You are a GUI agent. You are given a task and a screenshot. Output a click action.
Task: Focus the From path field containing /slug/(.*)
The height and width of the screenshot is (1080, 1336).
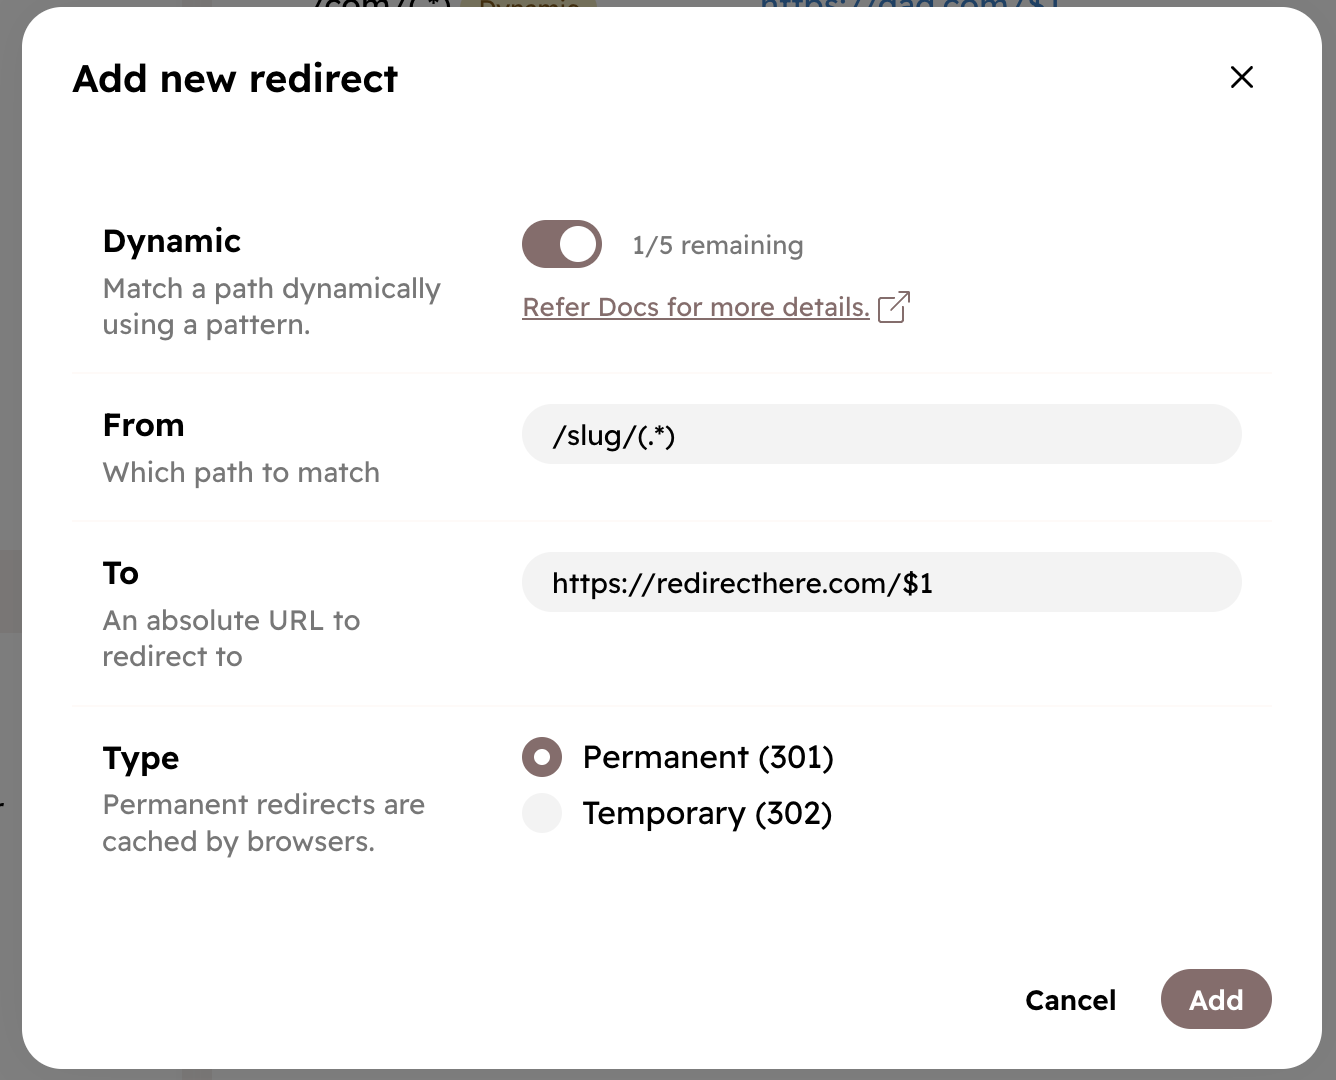(881, 435)
